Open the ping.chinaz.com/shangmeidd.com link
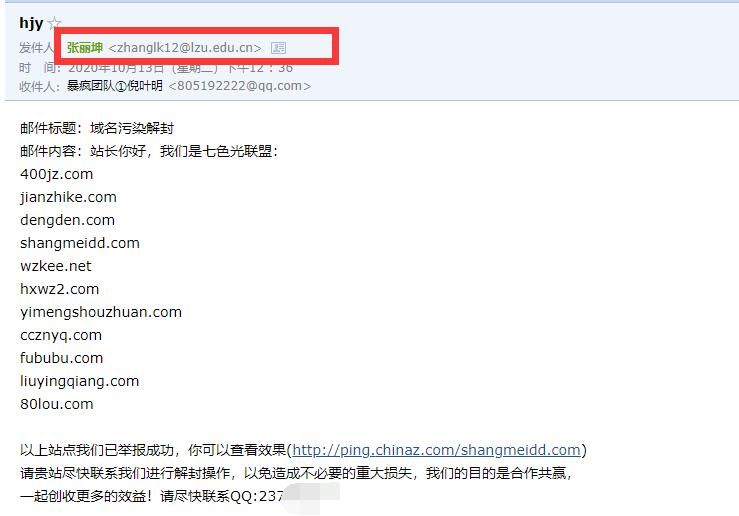 pyautogui.click(x=436, y=450)
